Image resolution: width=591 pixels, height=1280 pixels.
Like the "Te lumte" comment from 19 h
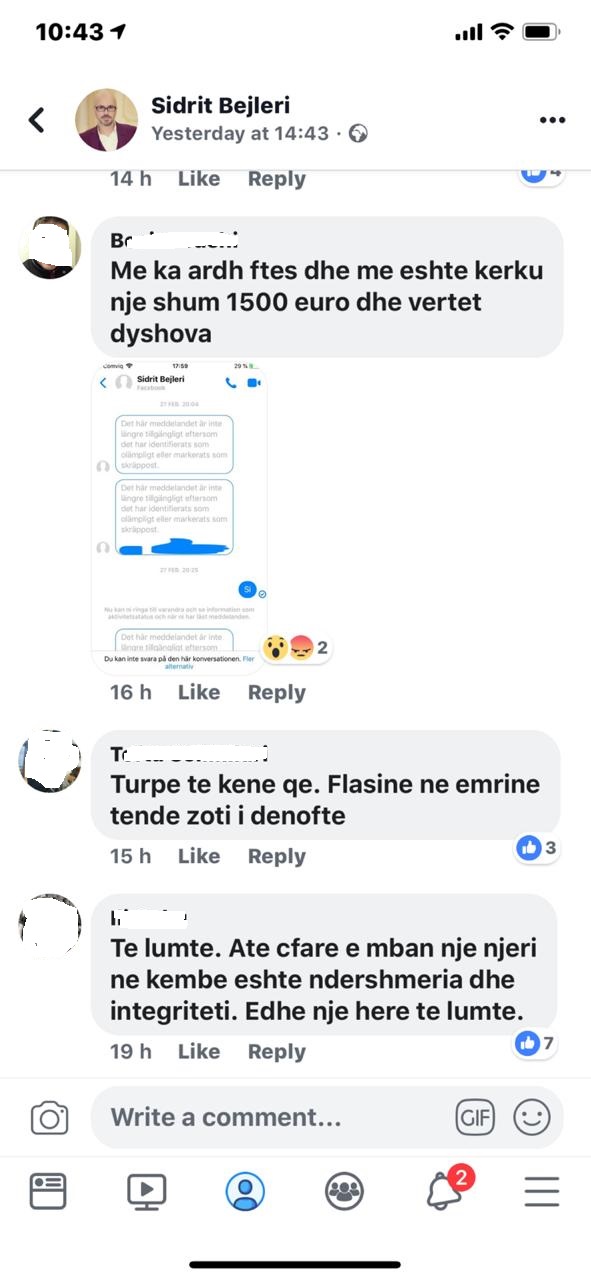tap(199, 1051)
